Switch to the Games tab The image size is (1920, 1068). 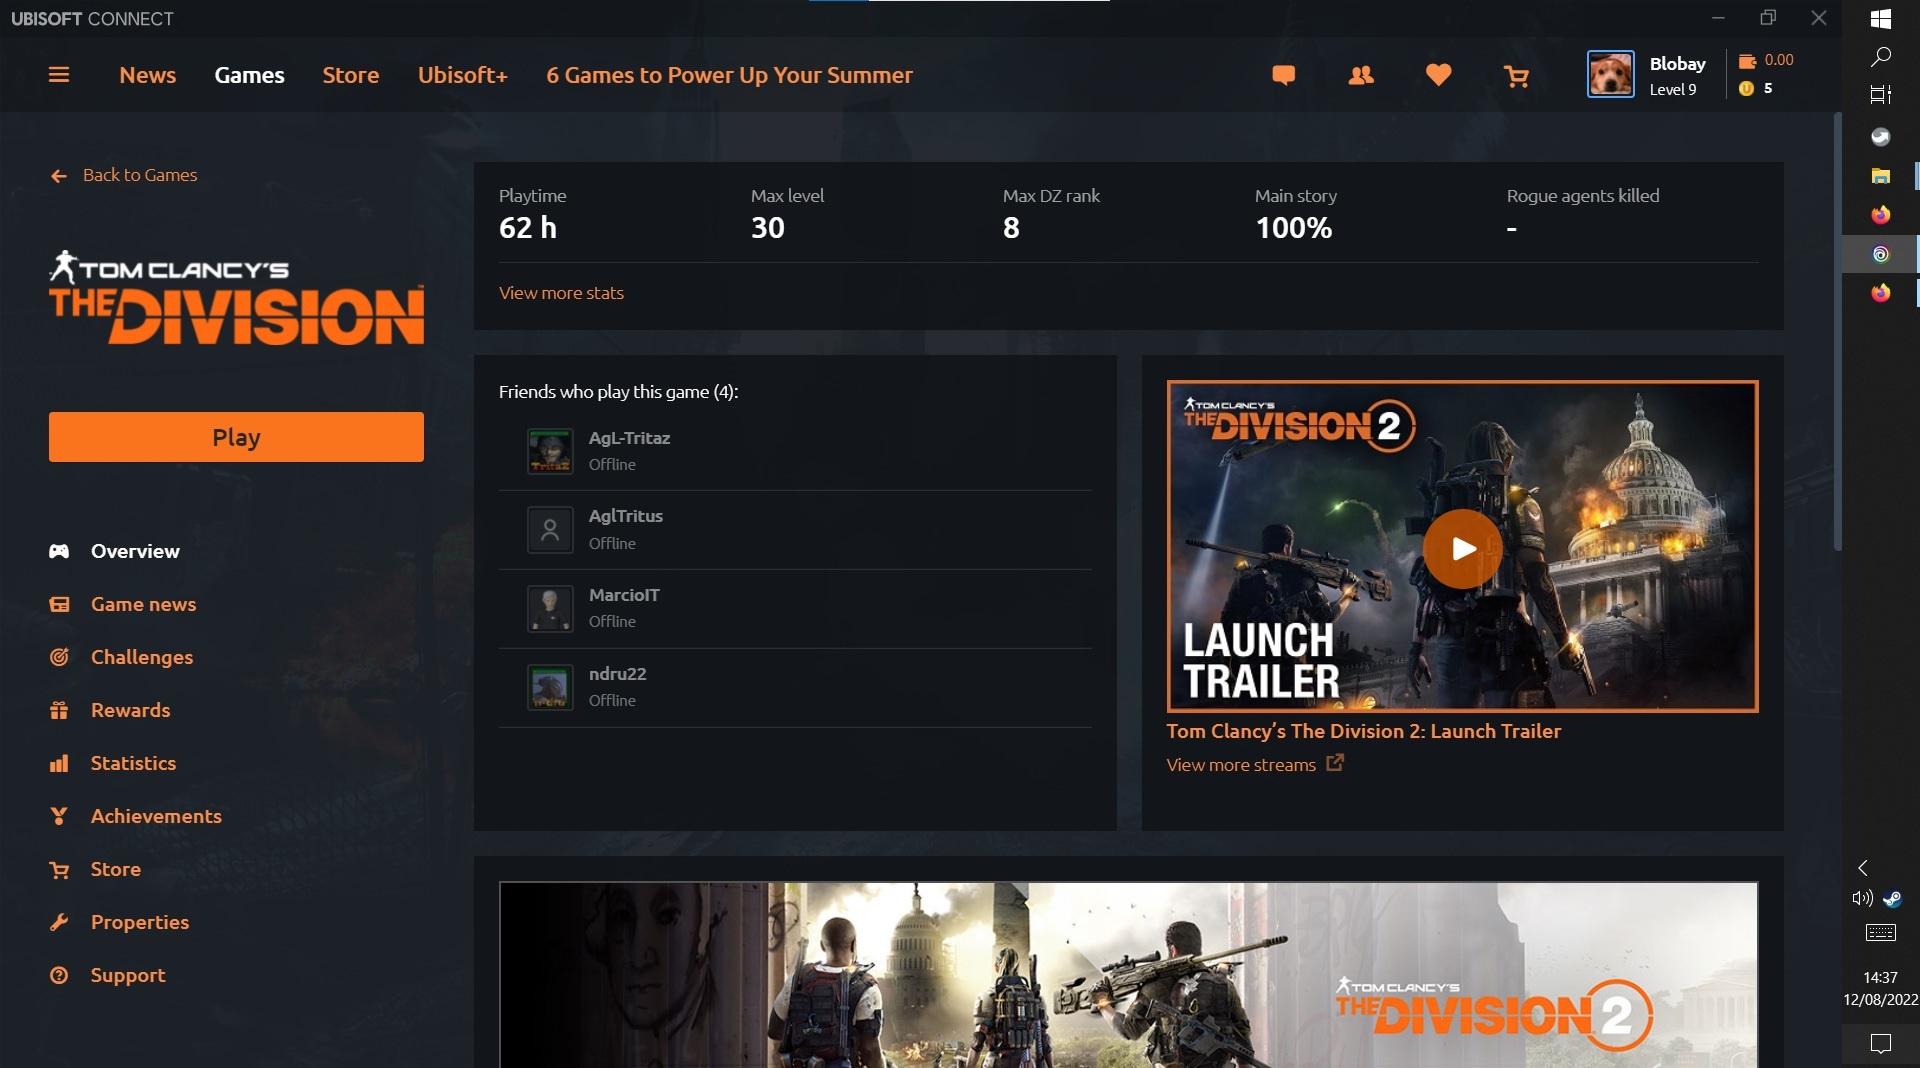click(249, 75)
